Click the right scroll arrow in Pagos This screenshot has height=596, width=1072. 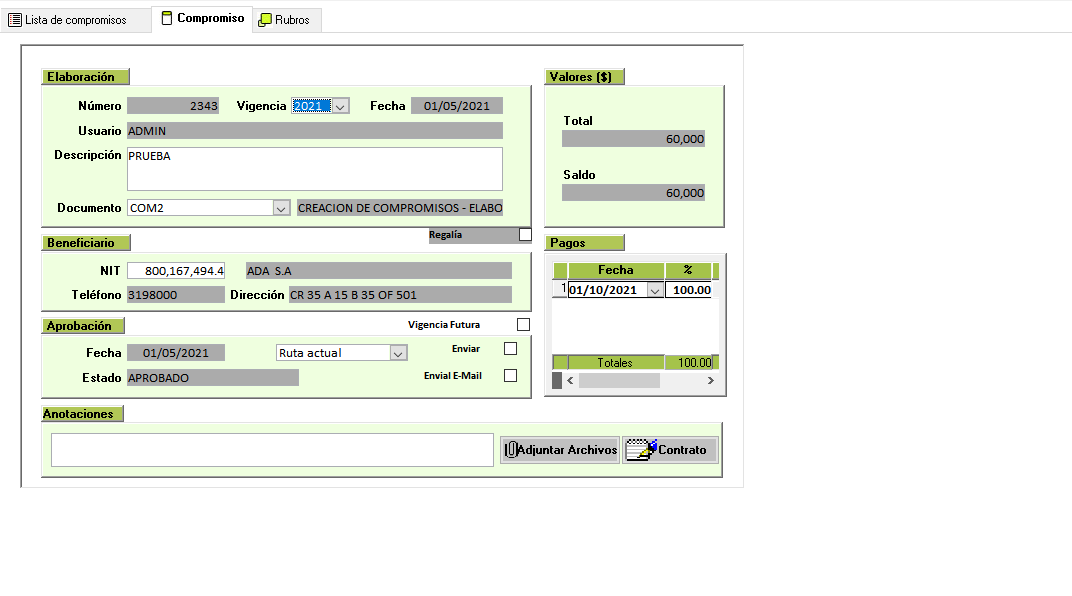tap(710, 381)
